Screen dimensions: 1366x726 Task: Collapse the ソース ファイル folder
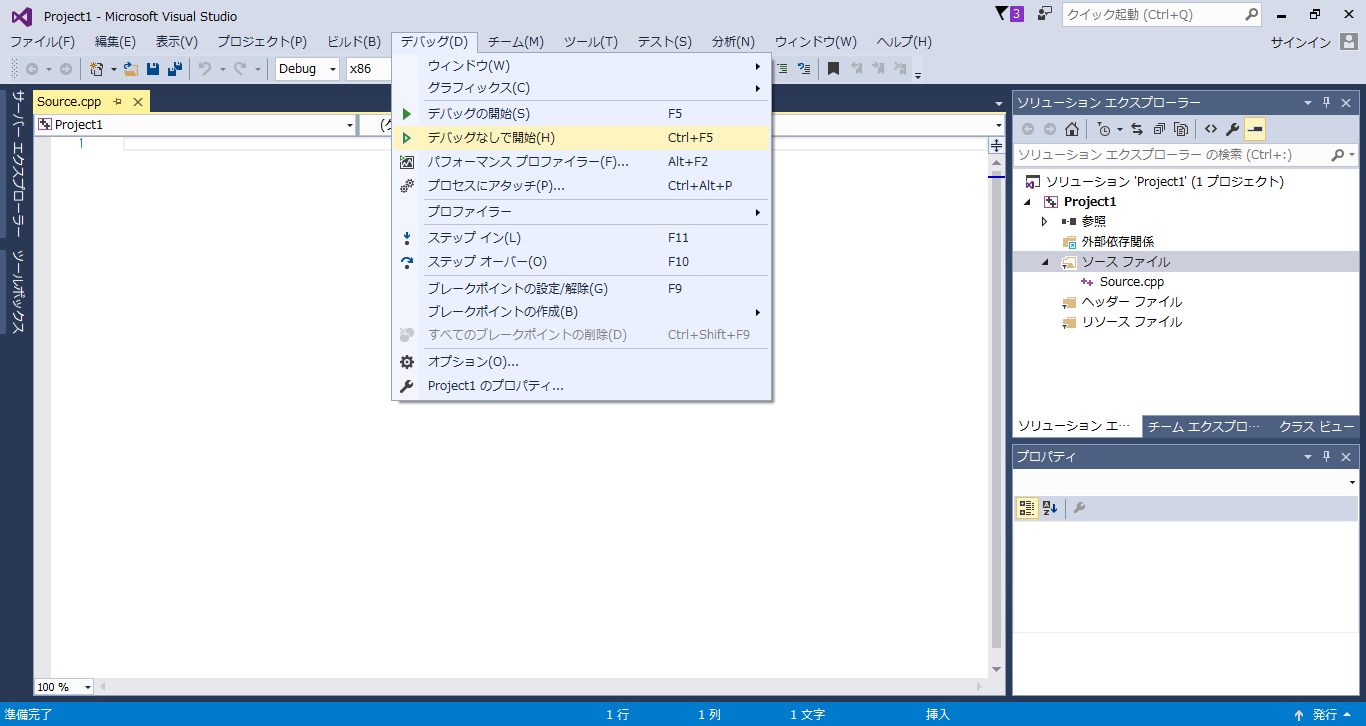pos(1043,261)
